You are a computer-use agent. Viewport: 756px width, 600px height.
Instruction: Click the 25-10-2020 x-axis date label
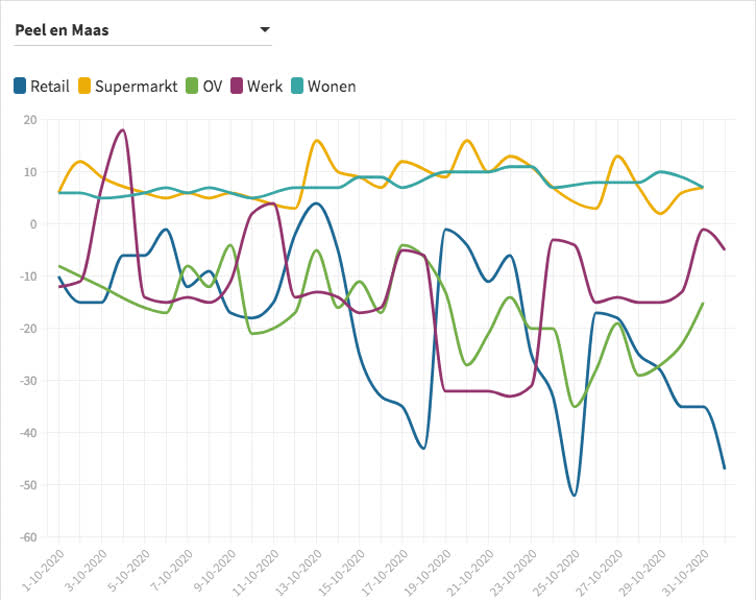coord(558,566)
